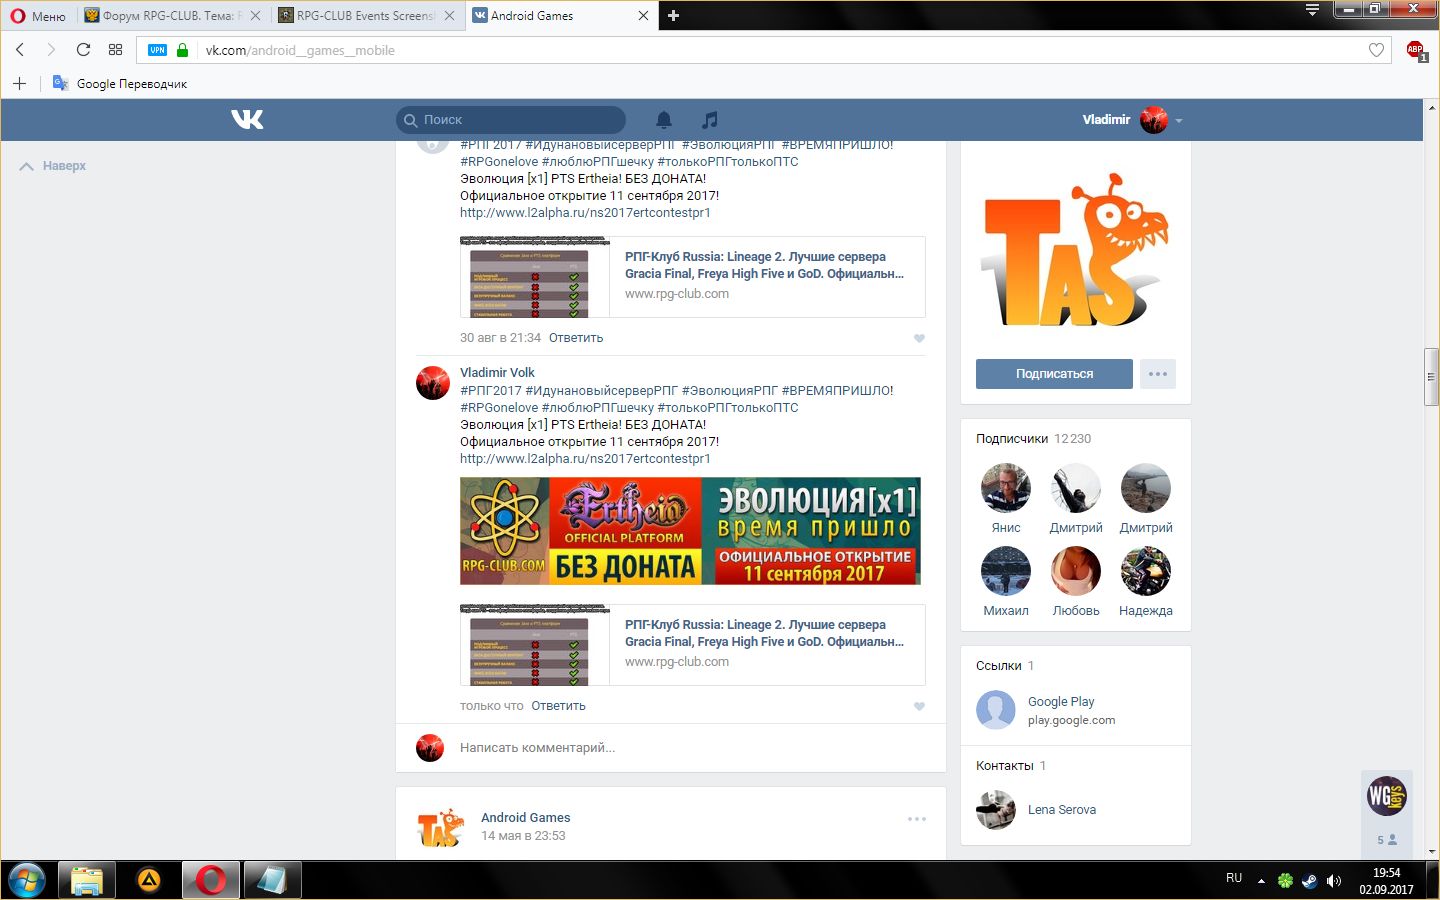Open the Android Games post author link
Screen dimensions: 1440x900
(x=525, y=818)
